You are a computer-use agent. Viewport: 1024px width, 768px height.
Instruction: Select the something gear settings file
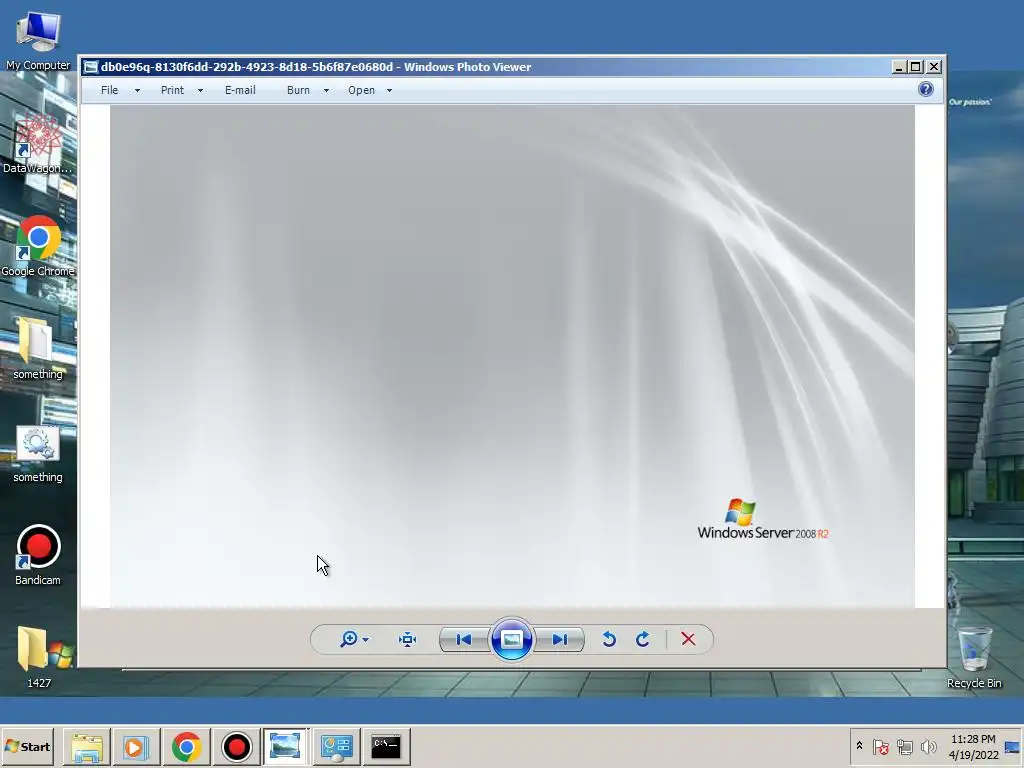38,454
